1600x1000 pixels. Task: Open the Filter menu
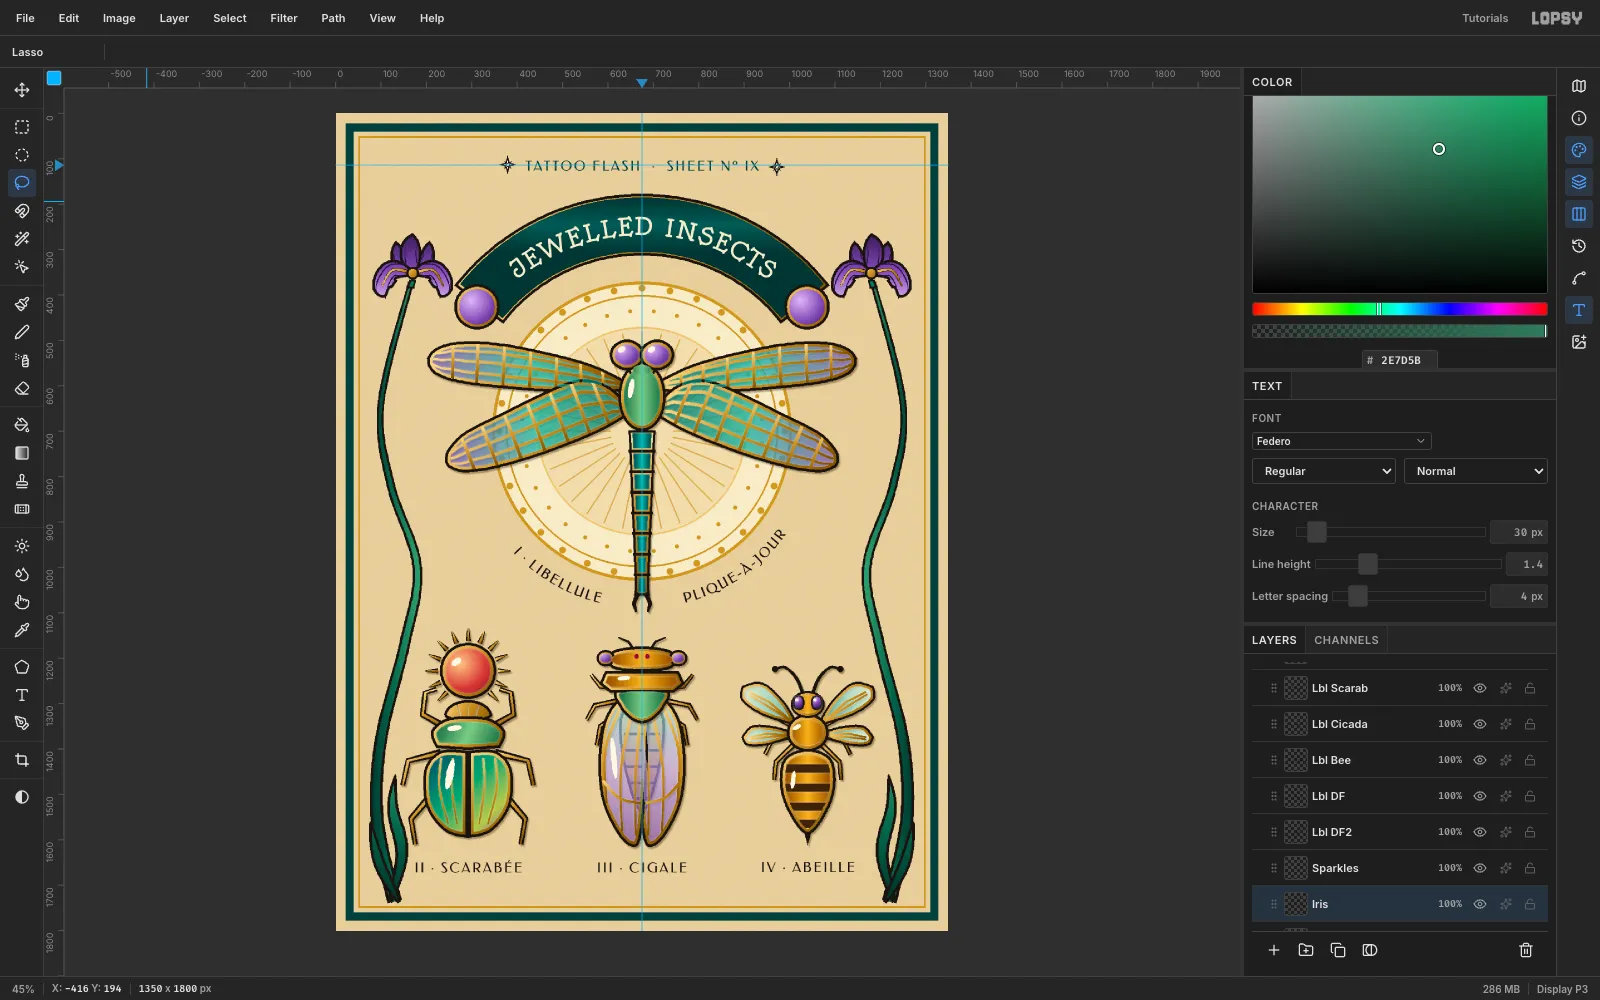point(284,18)
